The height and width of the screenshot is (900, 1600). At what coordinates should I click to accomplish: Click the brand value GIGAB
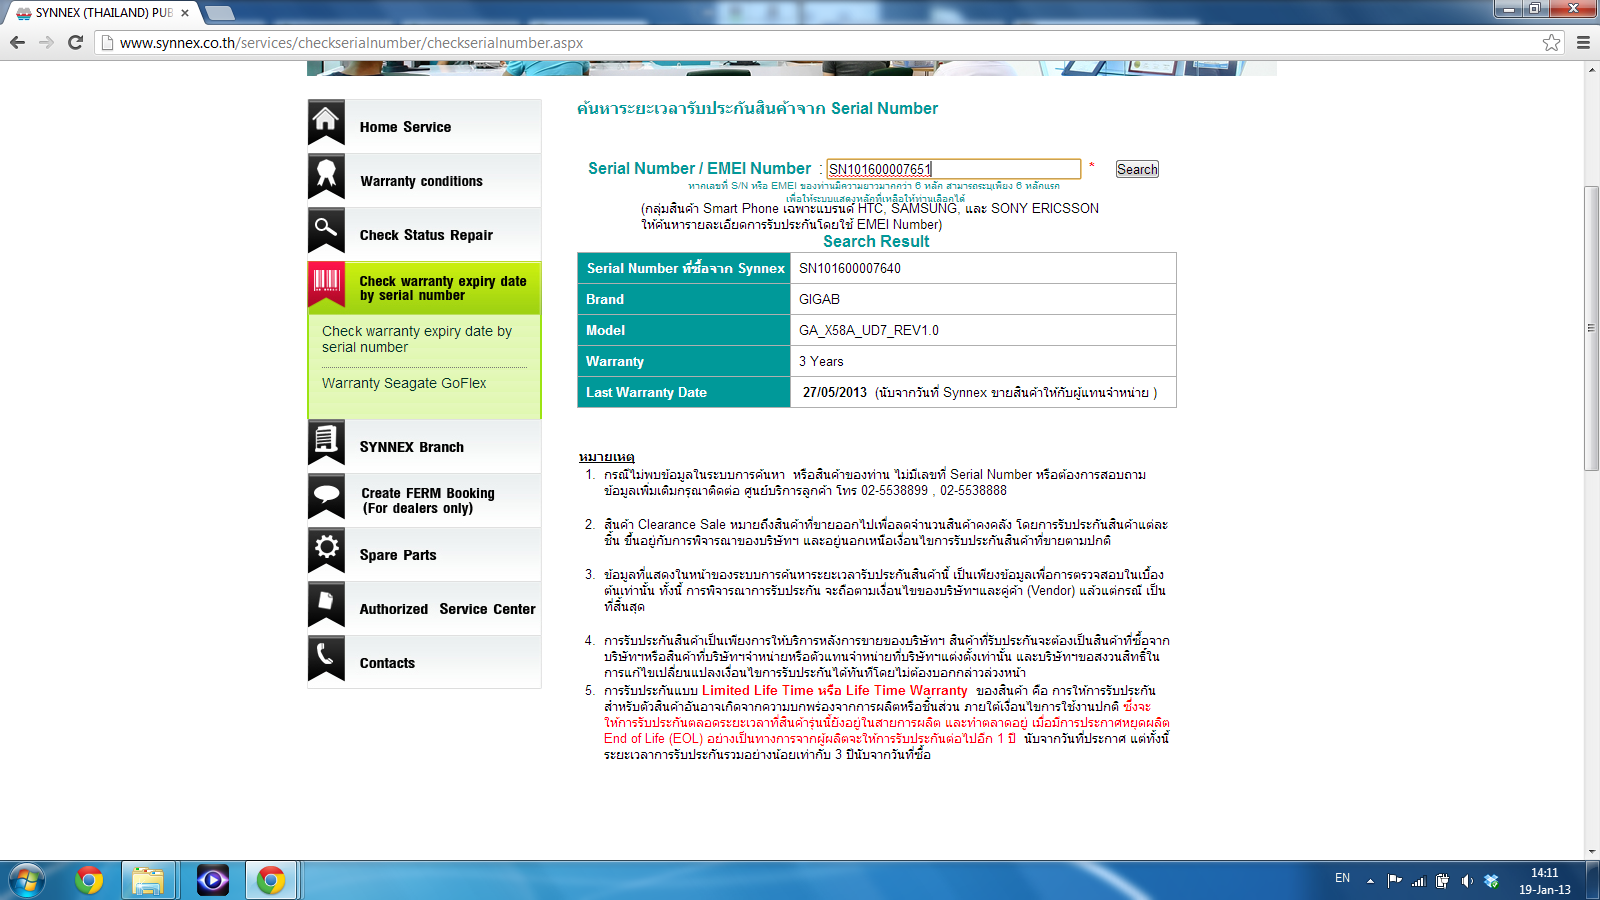[x=819, y=299]
